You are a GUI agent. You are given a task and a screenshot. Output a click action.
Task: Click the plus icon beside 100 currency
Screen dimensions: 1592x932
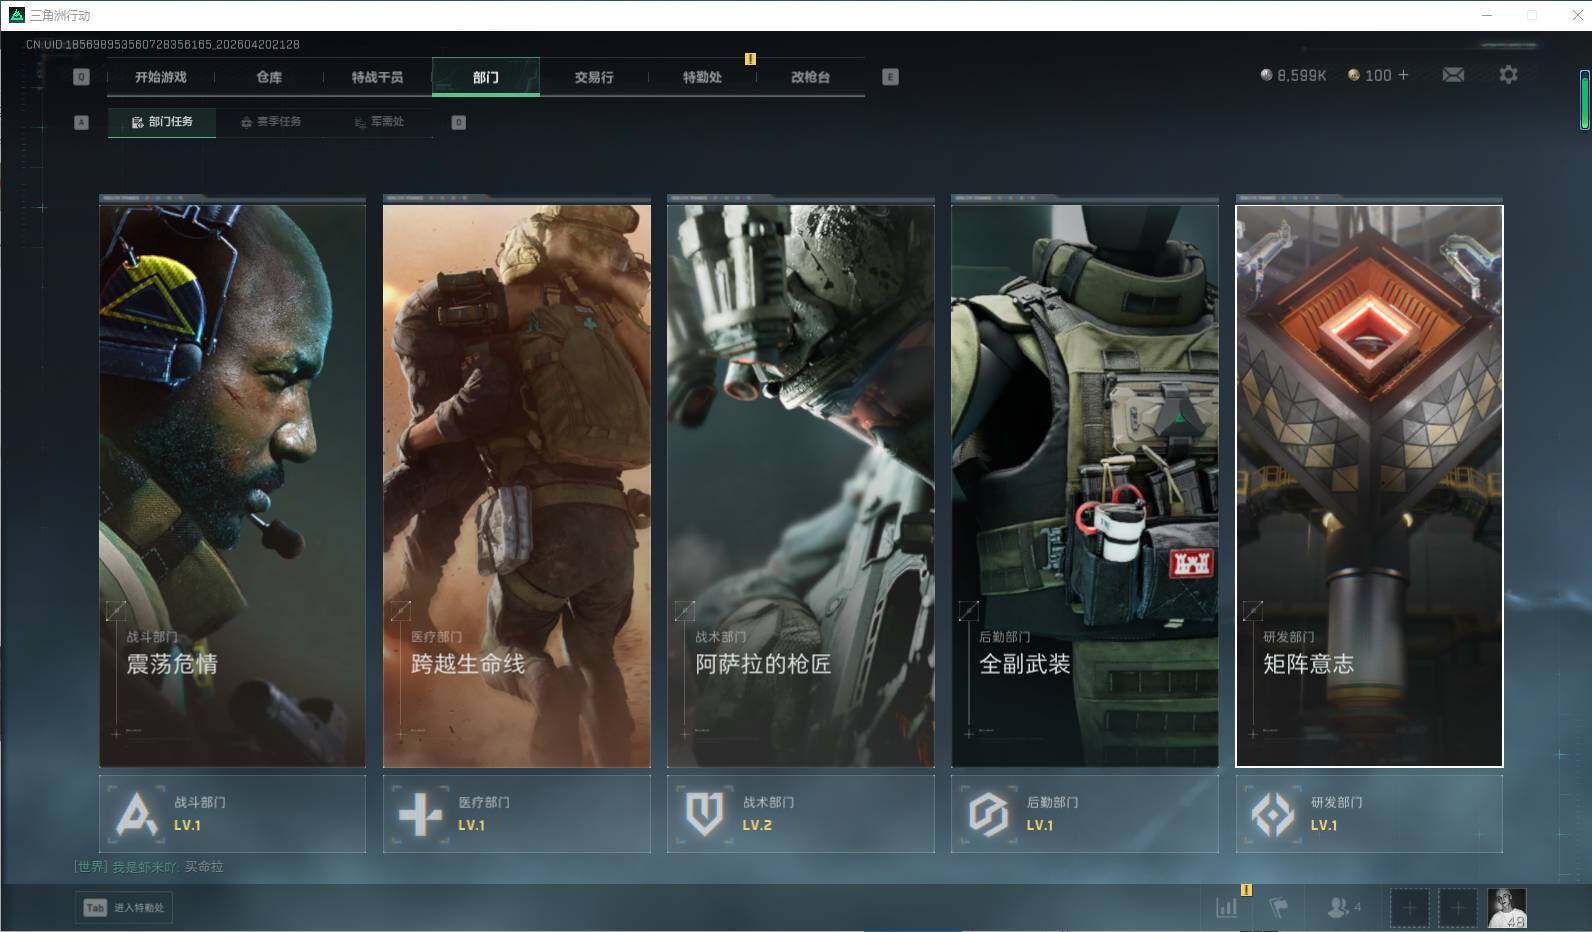pos(1403,75)
